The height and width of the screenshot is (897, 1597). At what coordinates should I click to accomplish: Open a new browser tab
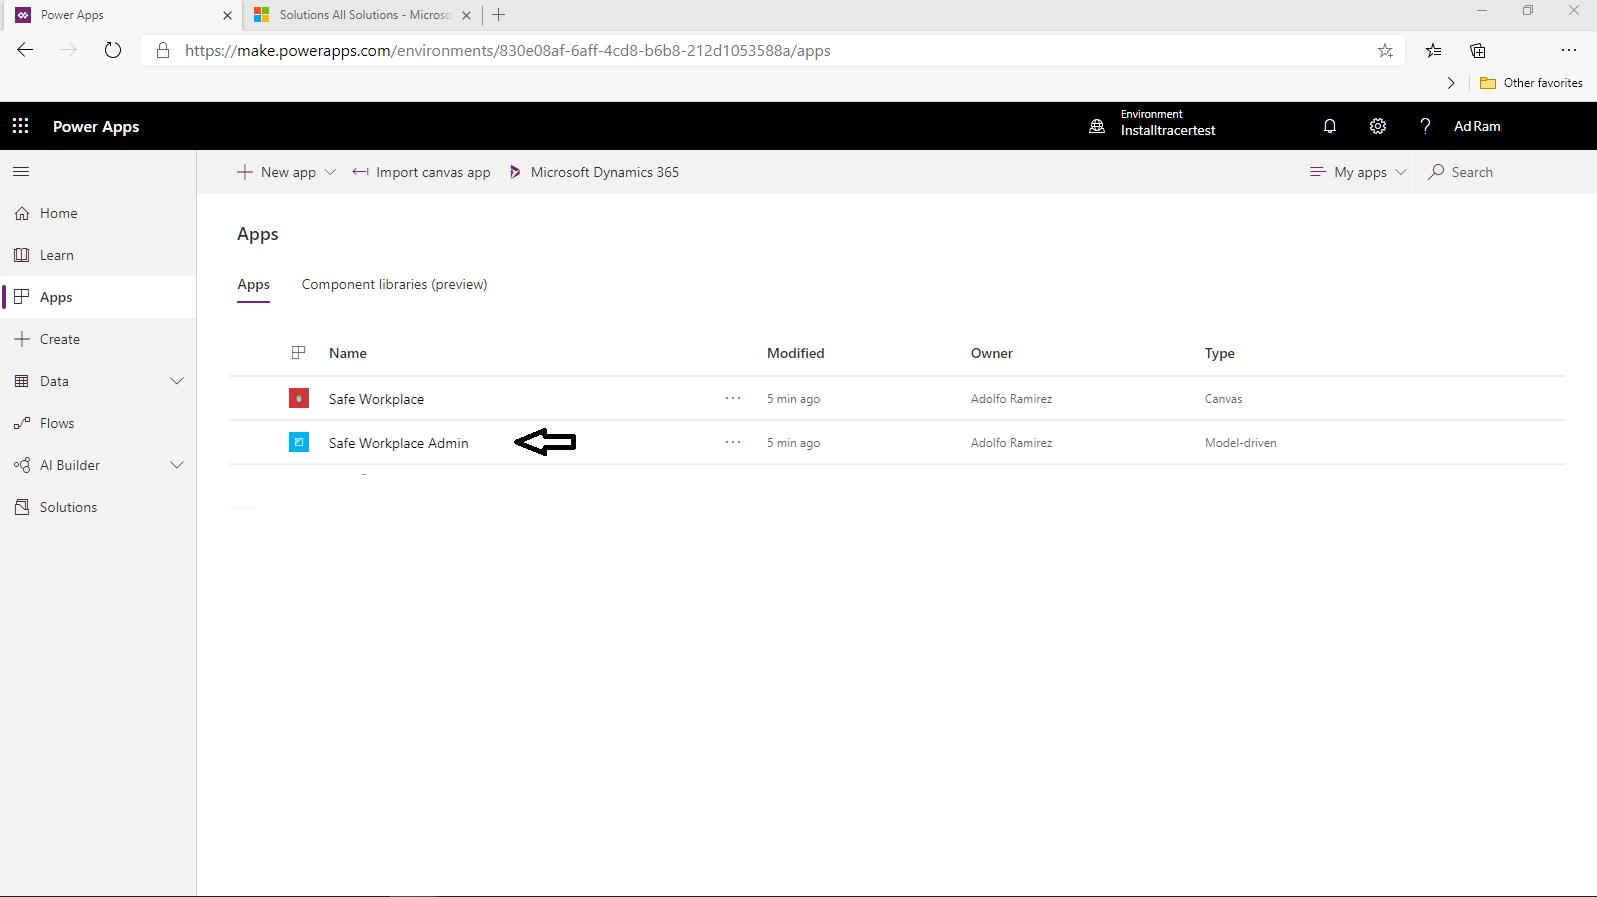tap(498, 15)
